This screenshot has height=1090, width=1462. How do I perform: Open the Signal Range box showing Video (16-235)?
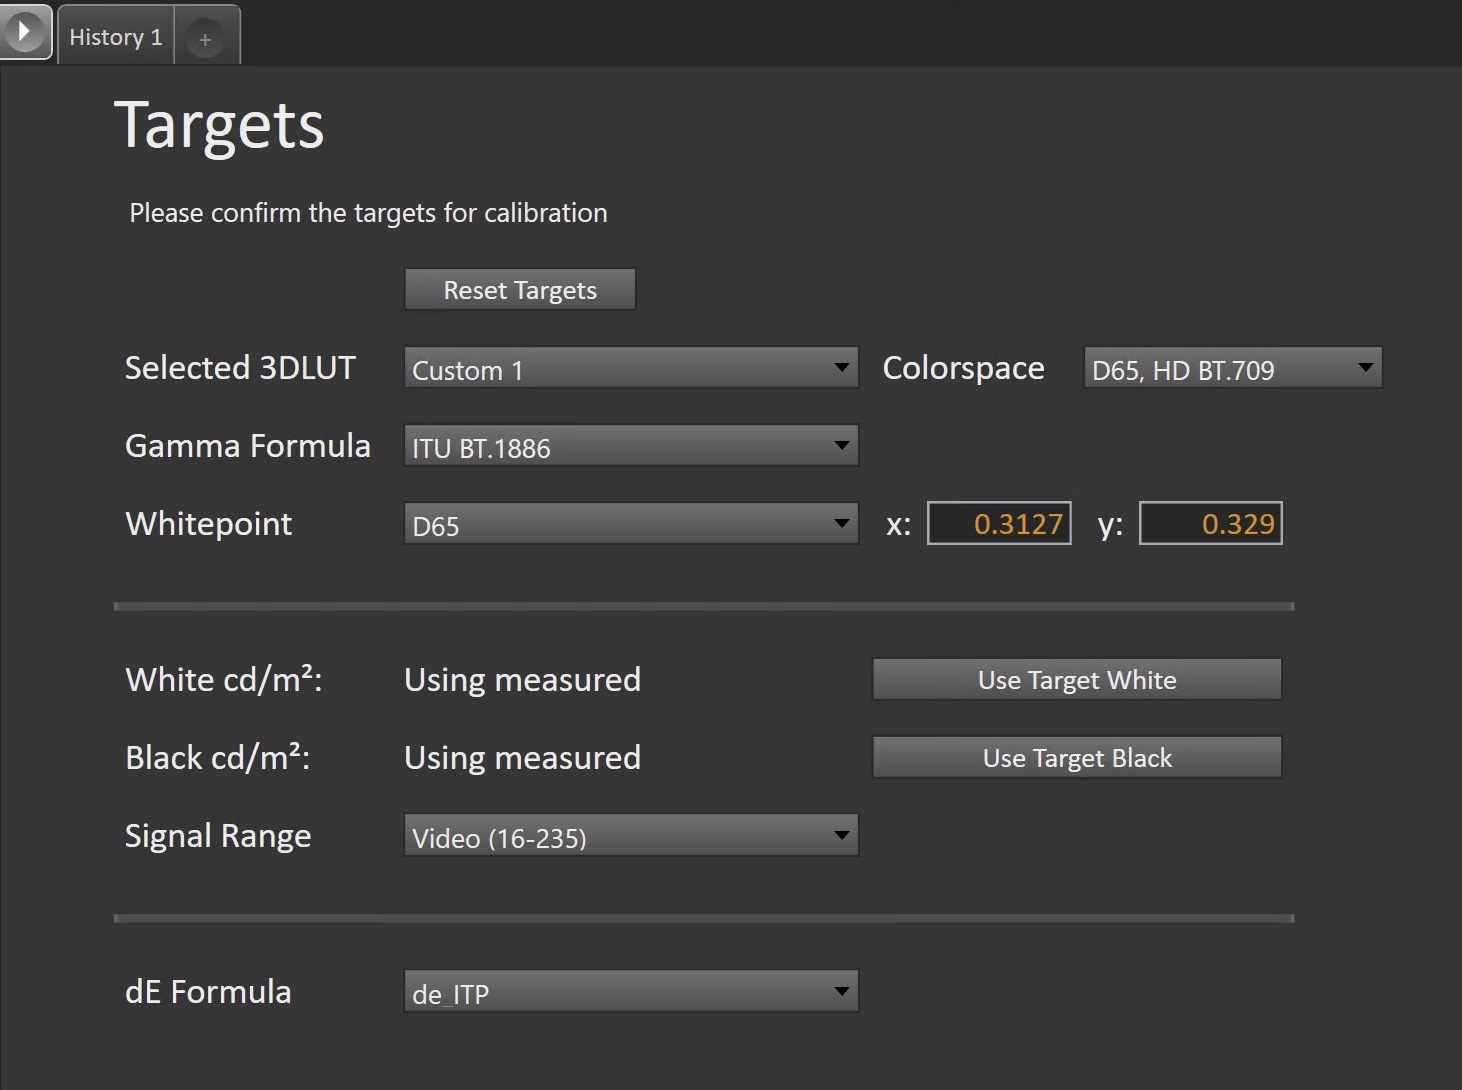[x=615, y=836]
